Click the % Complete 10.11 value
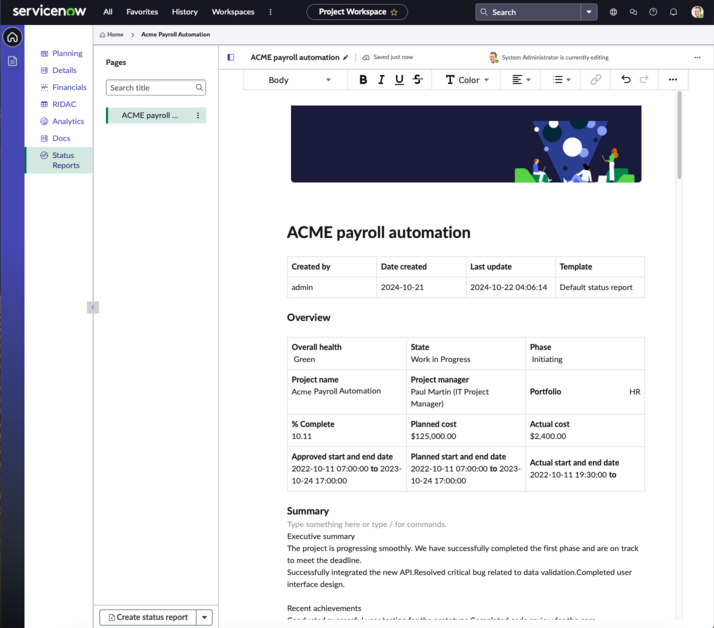714x628 pixels. point(301,436)
